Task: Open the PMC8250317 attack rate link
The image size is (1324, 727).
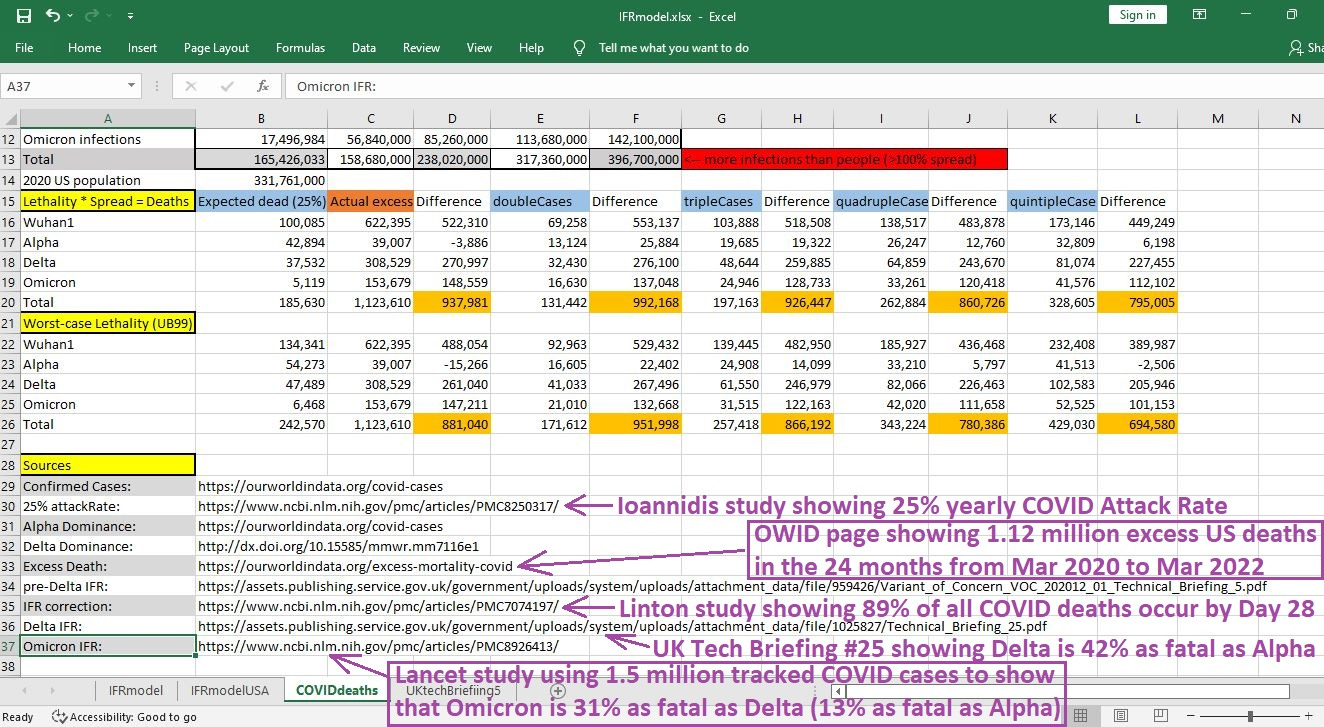Action: pyautogui.click(x=378, y=506)
